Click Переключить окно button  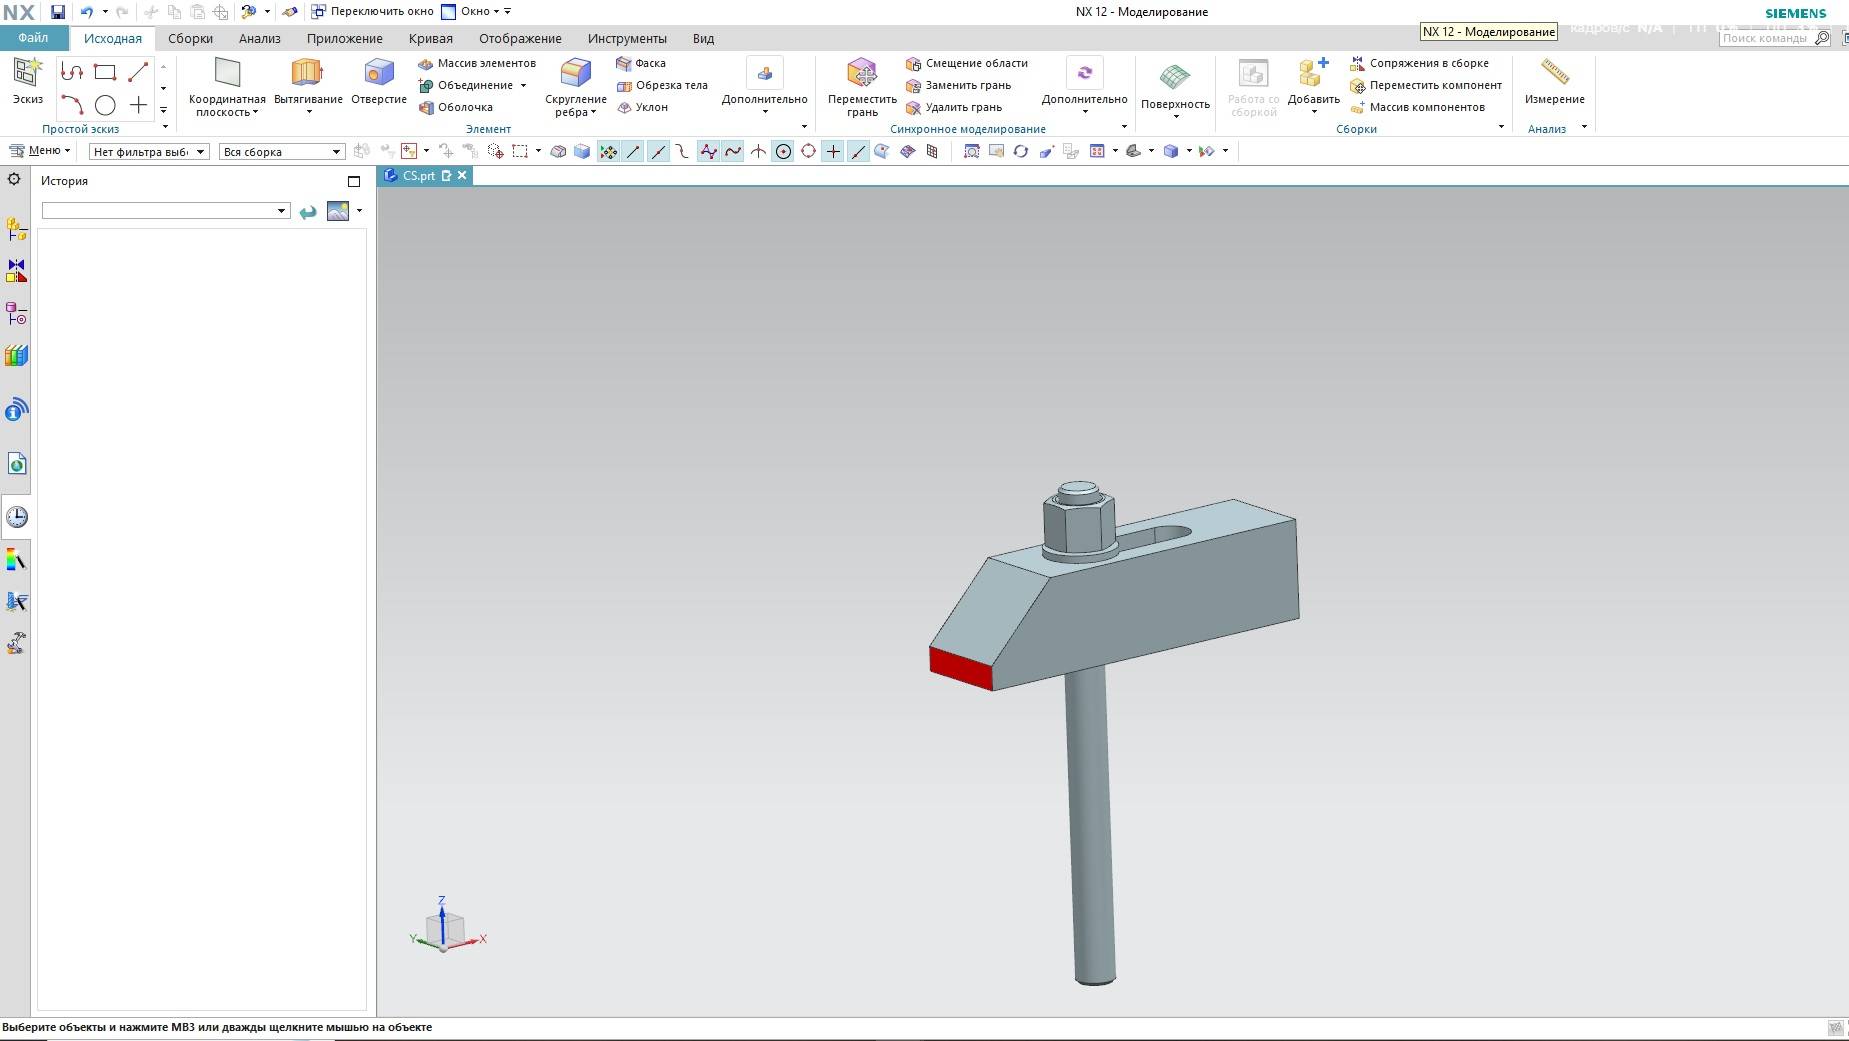[x=372, y=12]
